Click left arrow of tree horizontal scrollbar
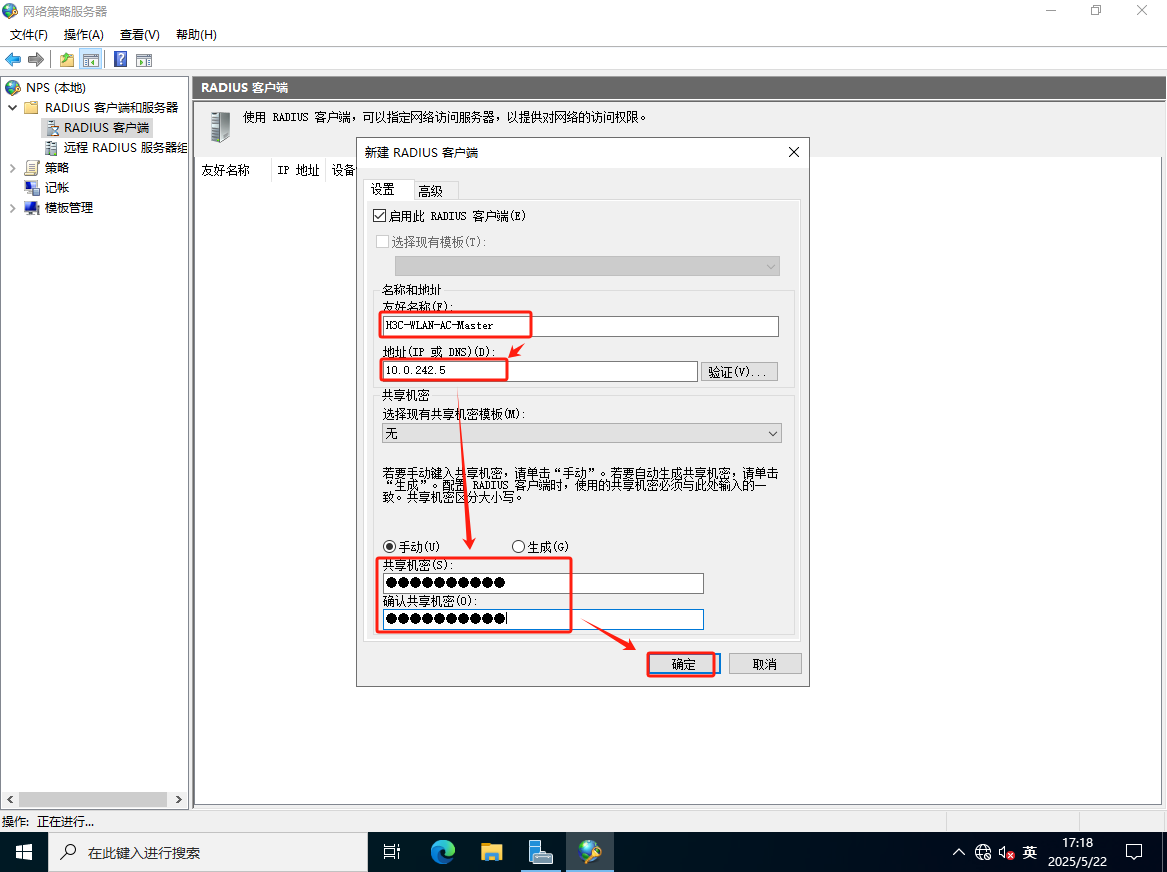This screenshot has height=872, width=1167. pyautogui.click(x=10, y=799)
